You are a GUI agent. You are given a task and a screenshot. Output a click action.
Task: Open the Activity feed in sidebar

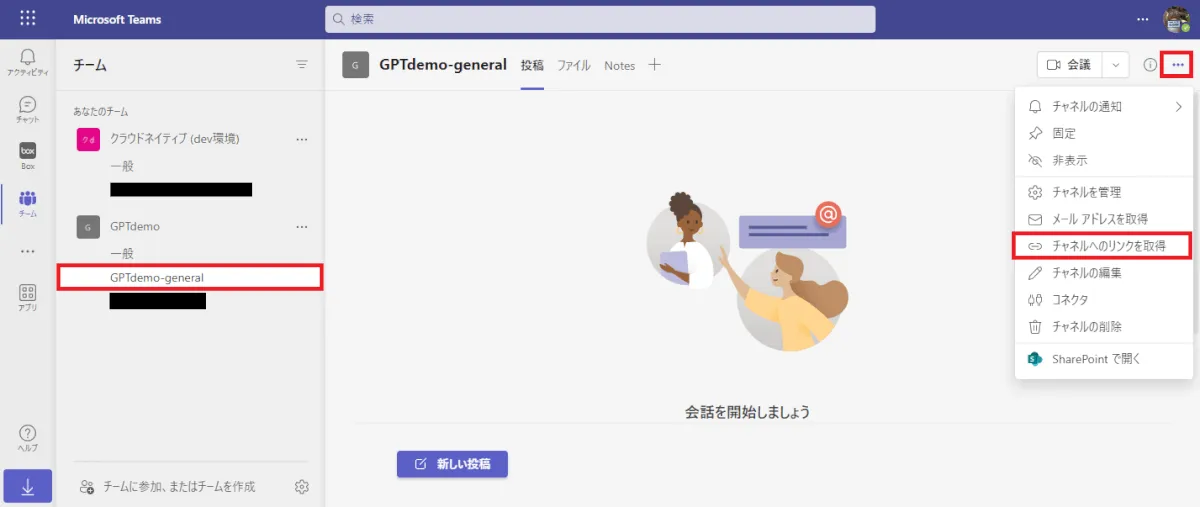[x=28, y=61]
